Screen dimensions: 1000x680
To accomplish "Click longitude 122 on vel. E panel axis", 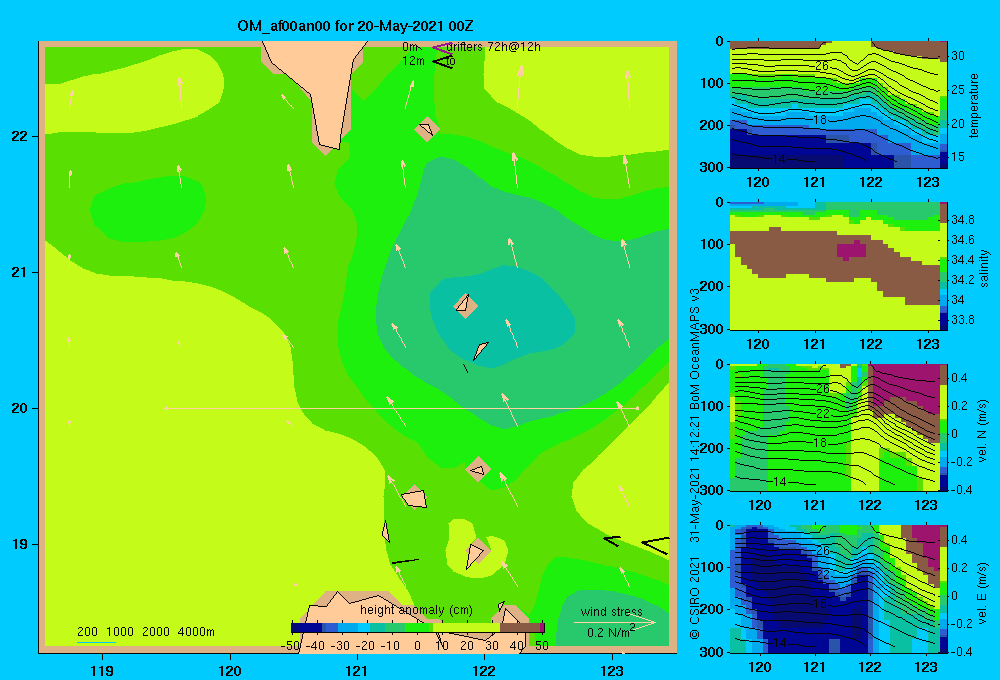I will click(x=870, y=667).
